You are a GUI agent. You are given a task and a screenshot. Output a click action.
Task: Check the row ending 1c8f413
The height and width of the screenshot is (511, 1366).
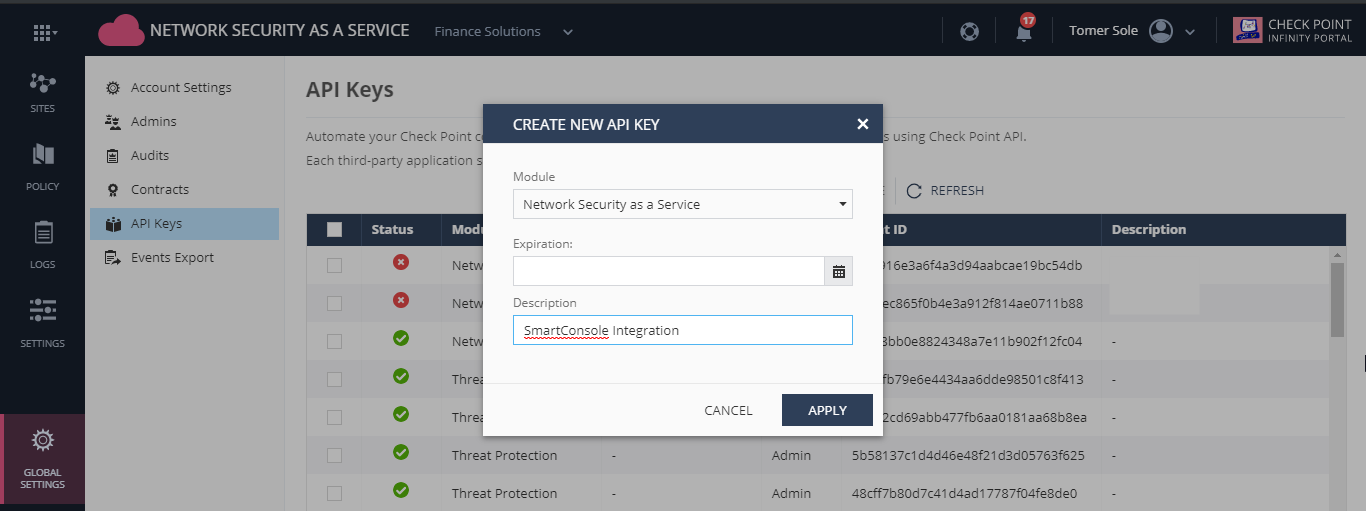[x=334, y=379]
